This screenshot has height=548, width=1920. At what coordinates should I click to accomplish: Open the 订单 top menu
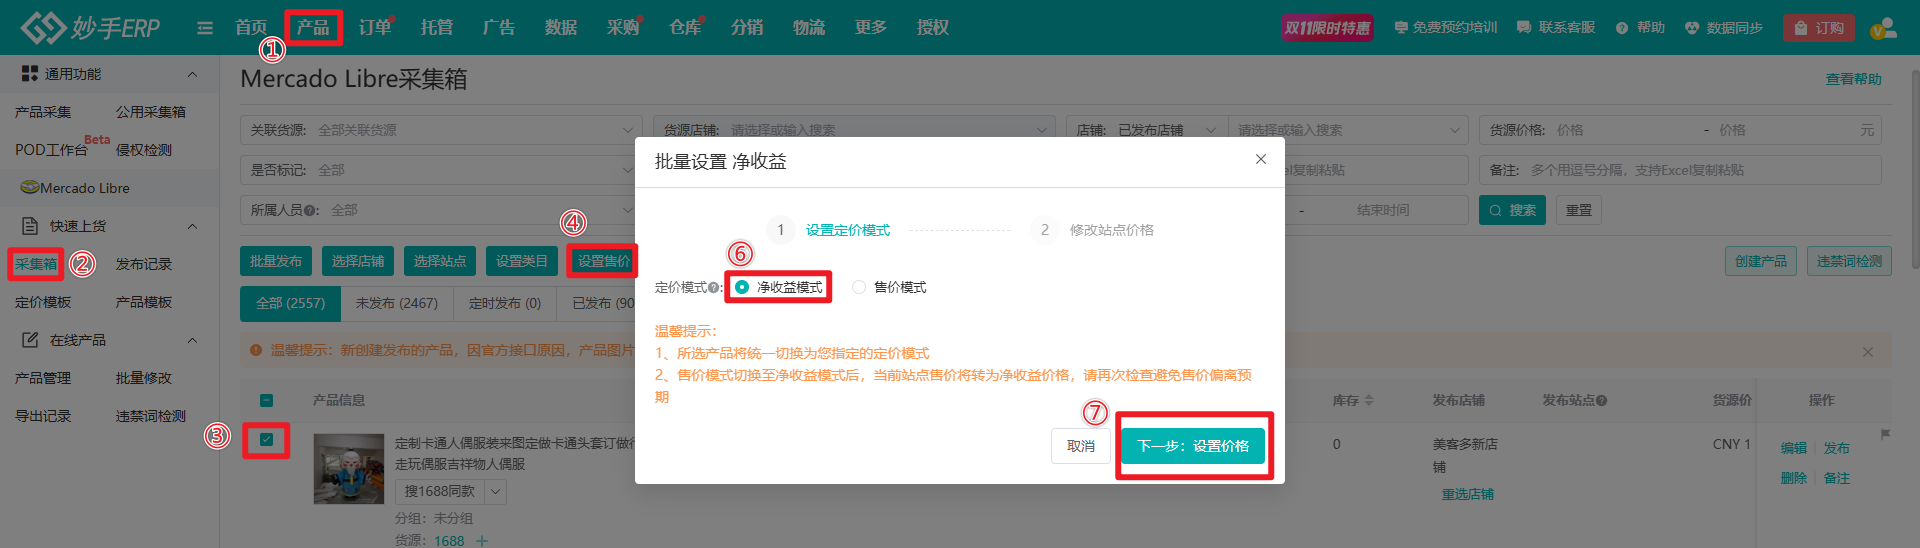click(x=375, y=27)
